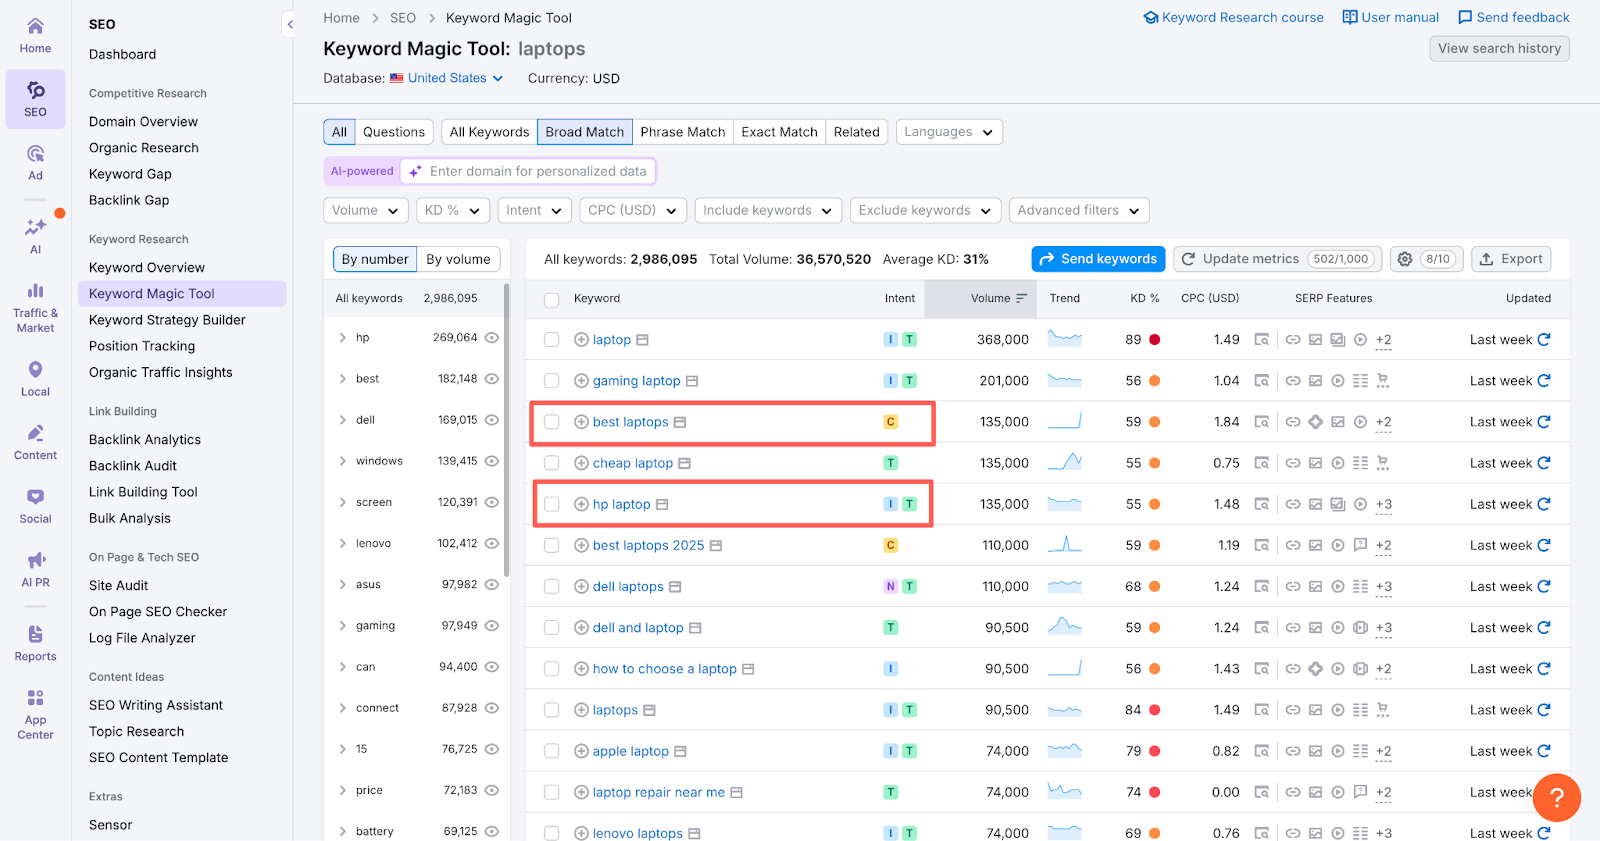1600x841 pixels.
Task: Click commercial intent badge for best laptops
Action: [x=890, y=422]
